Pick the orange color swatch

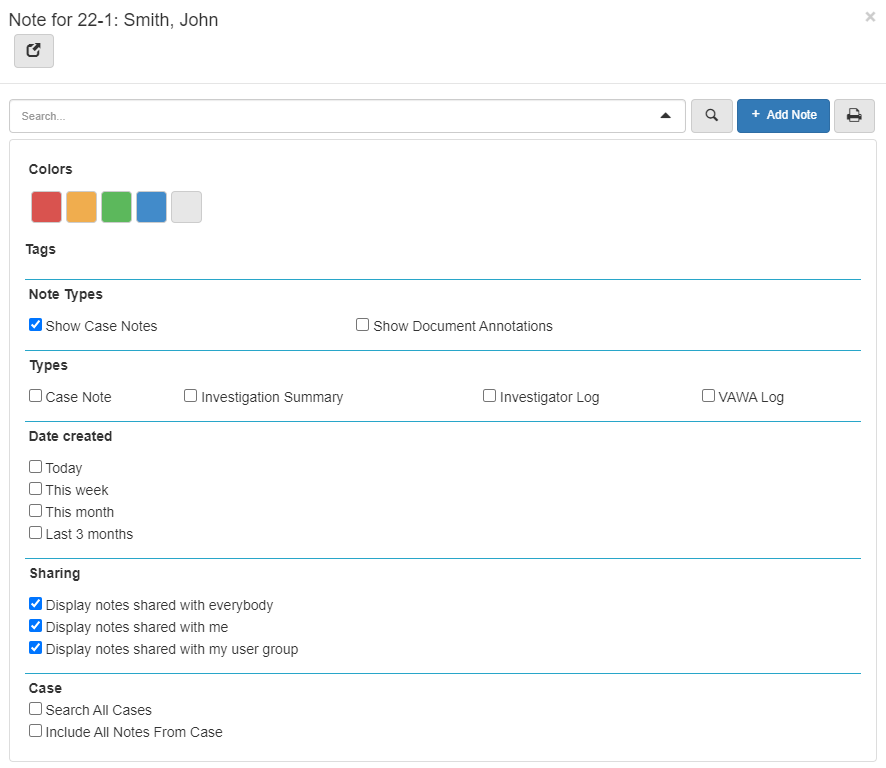coord(82,207)
